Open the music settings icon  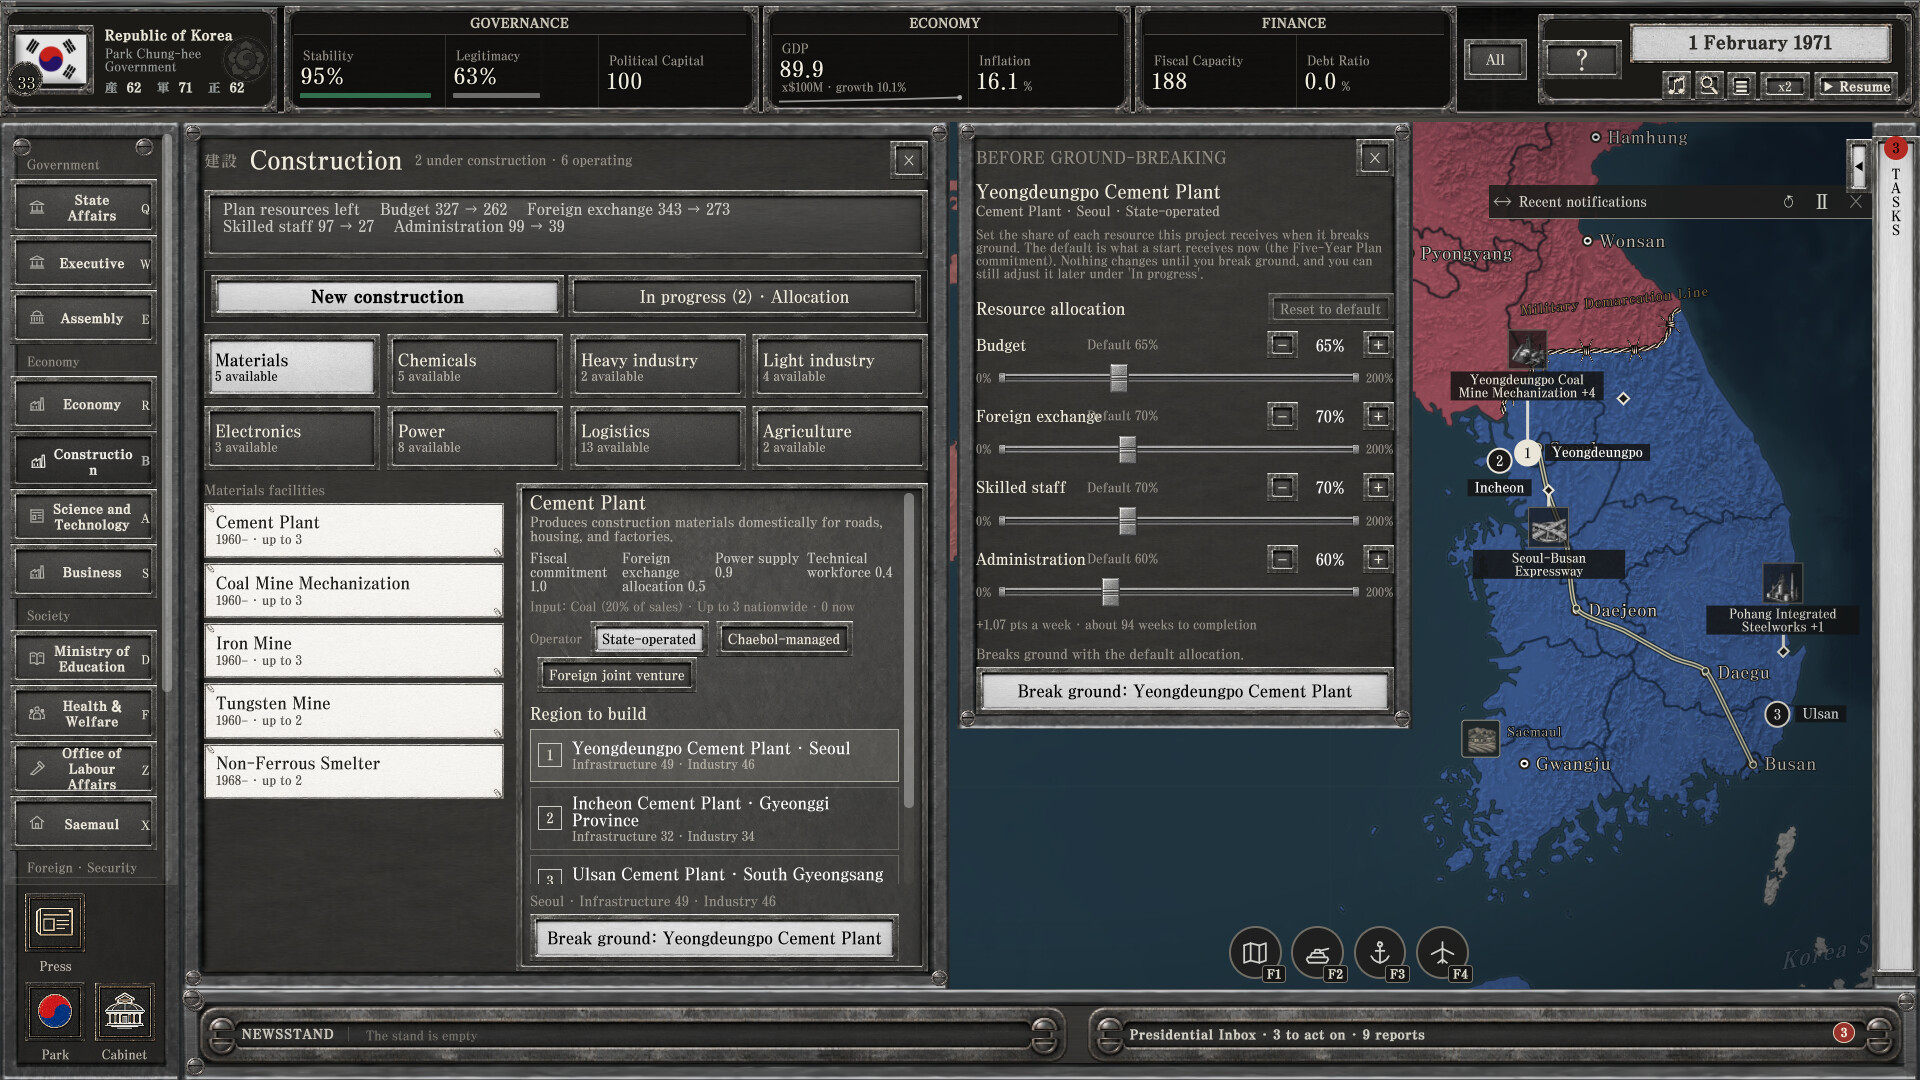pyautogui.click(x=1676, y=86)
